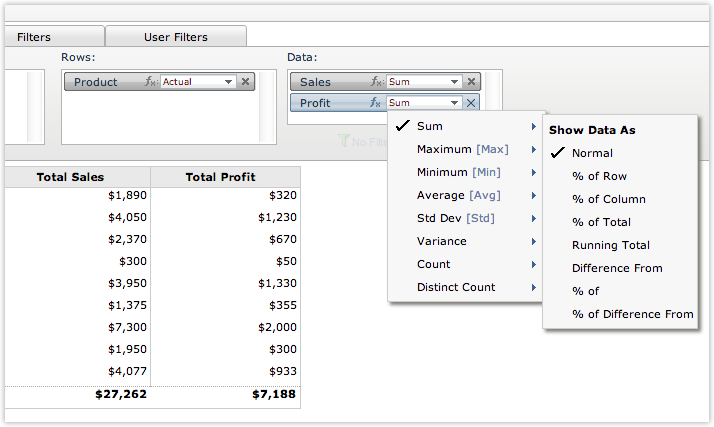
Task: Select the checked Sum aggregation option
Action: tap(430, 127)
